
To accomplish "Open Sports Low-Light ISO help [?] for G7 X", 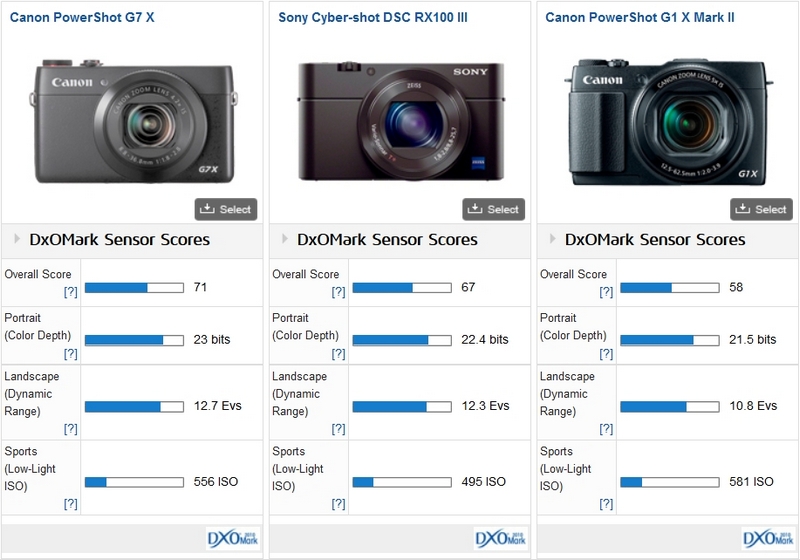I will point(70,504).
